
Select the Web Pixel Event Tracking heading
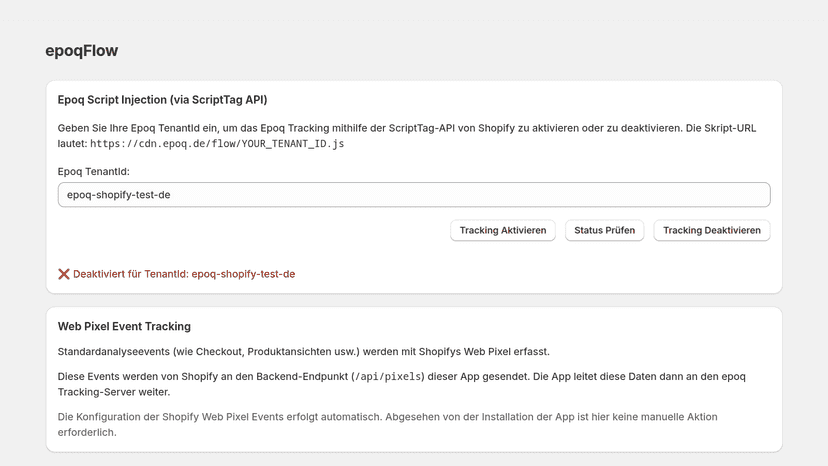tap(124, 327)
